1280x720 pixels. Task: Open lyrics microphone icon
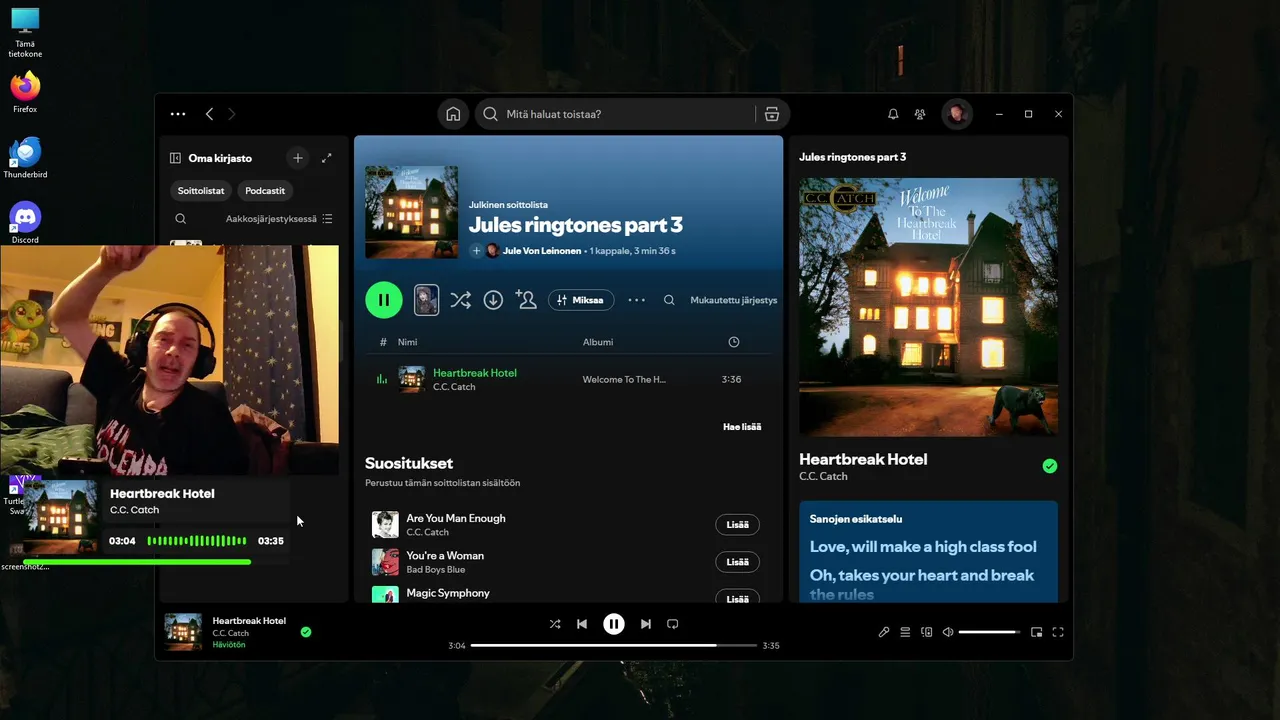pos(884,632)
